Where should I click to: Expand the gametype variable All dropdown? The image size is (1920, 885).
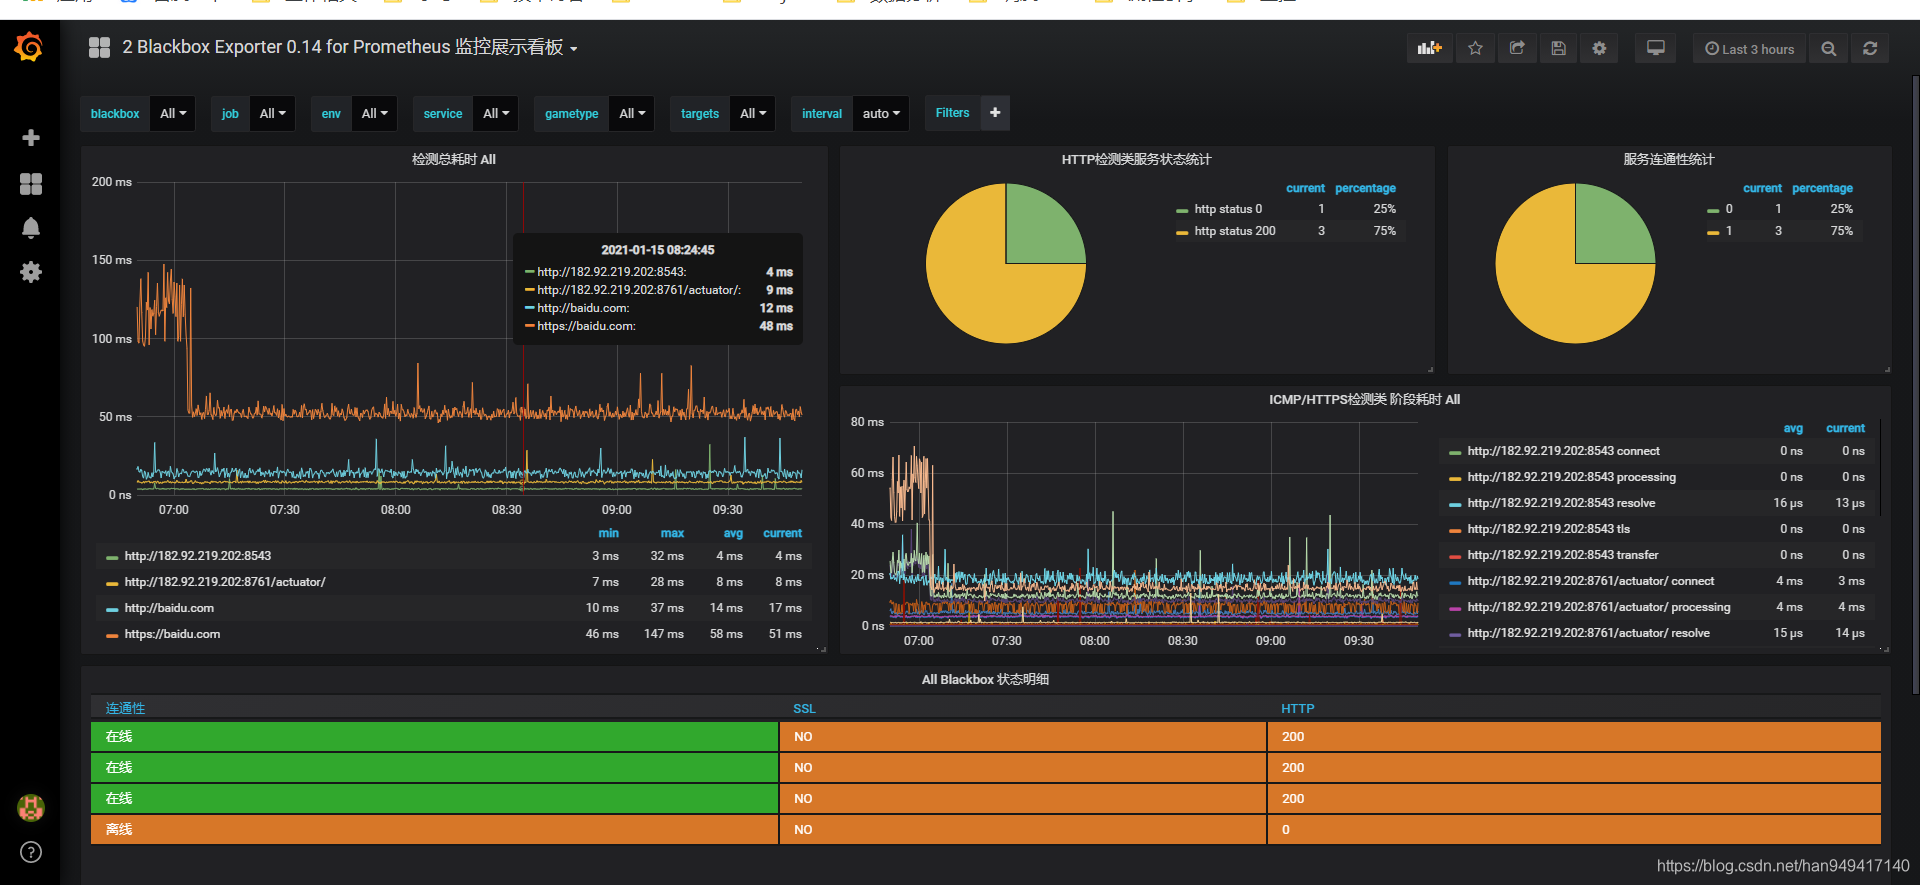coord(632,113)
